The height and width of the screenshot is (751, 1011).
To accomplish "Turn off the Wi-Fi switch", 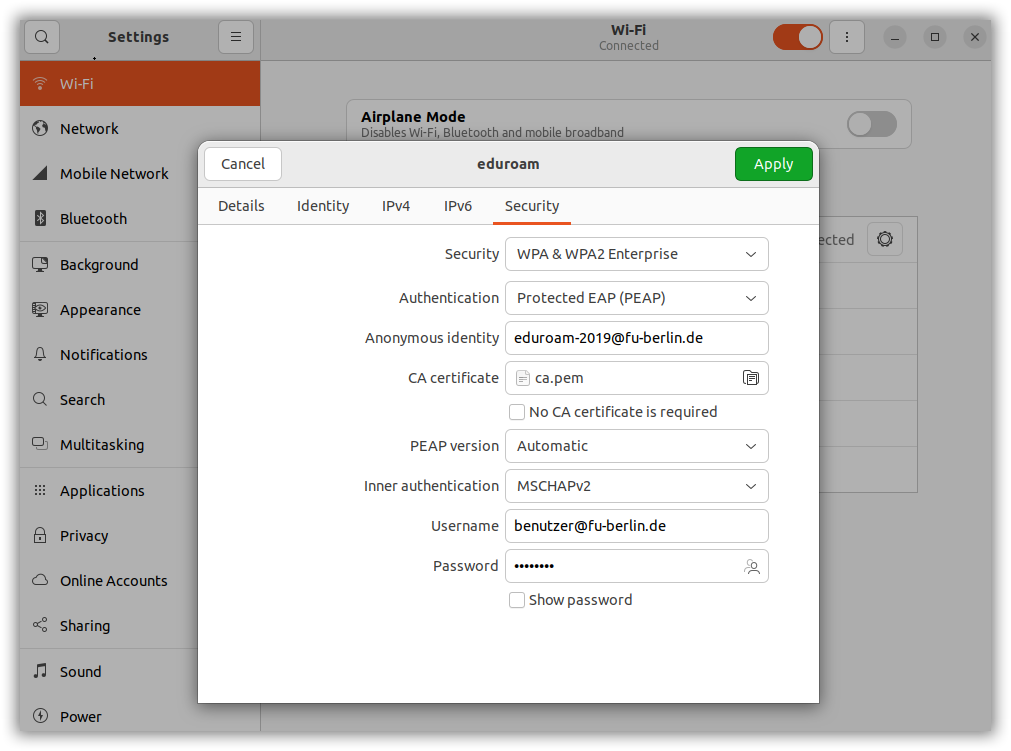I will coord(797,37).
